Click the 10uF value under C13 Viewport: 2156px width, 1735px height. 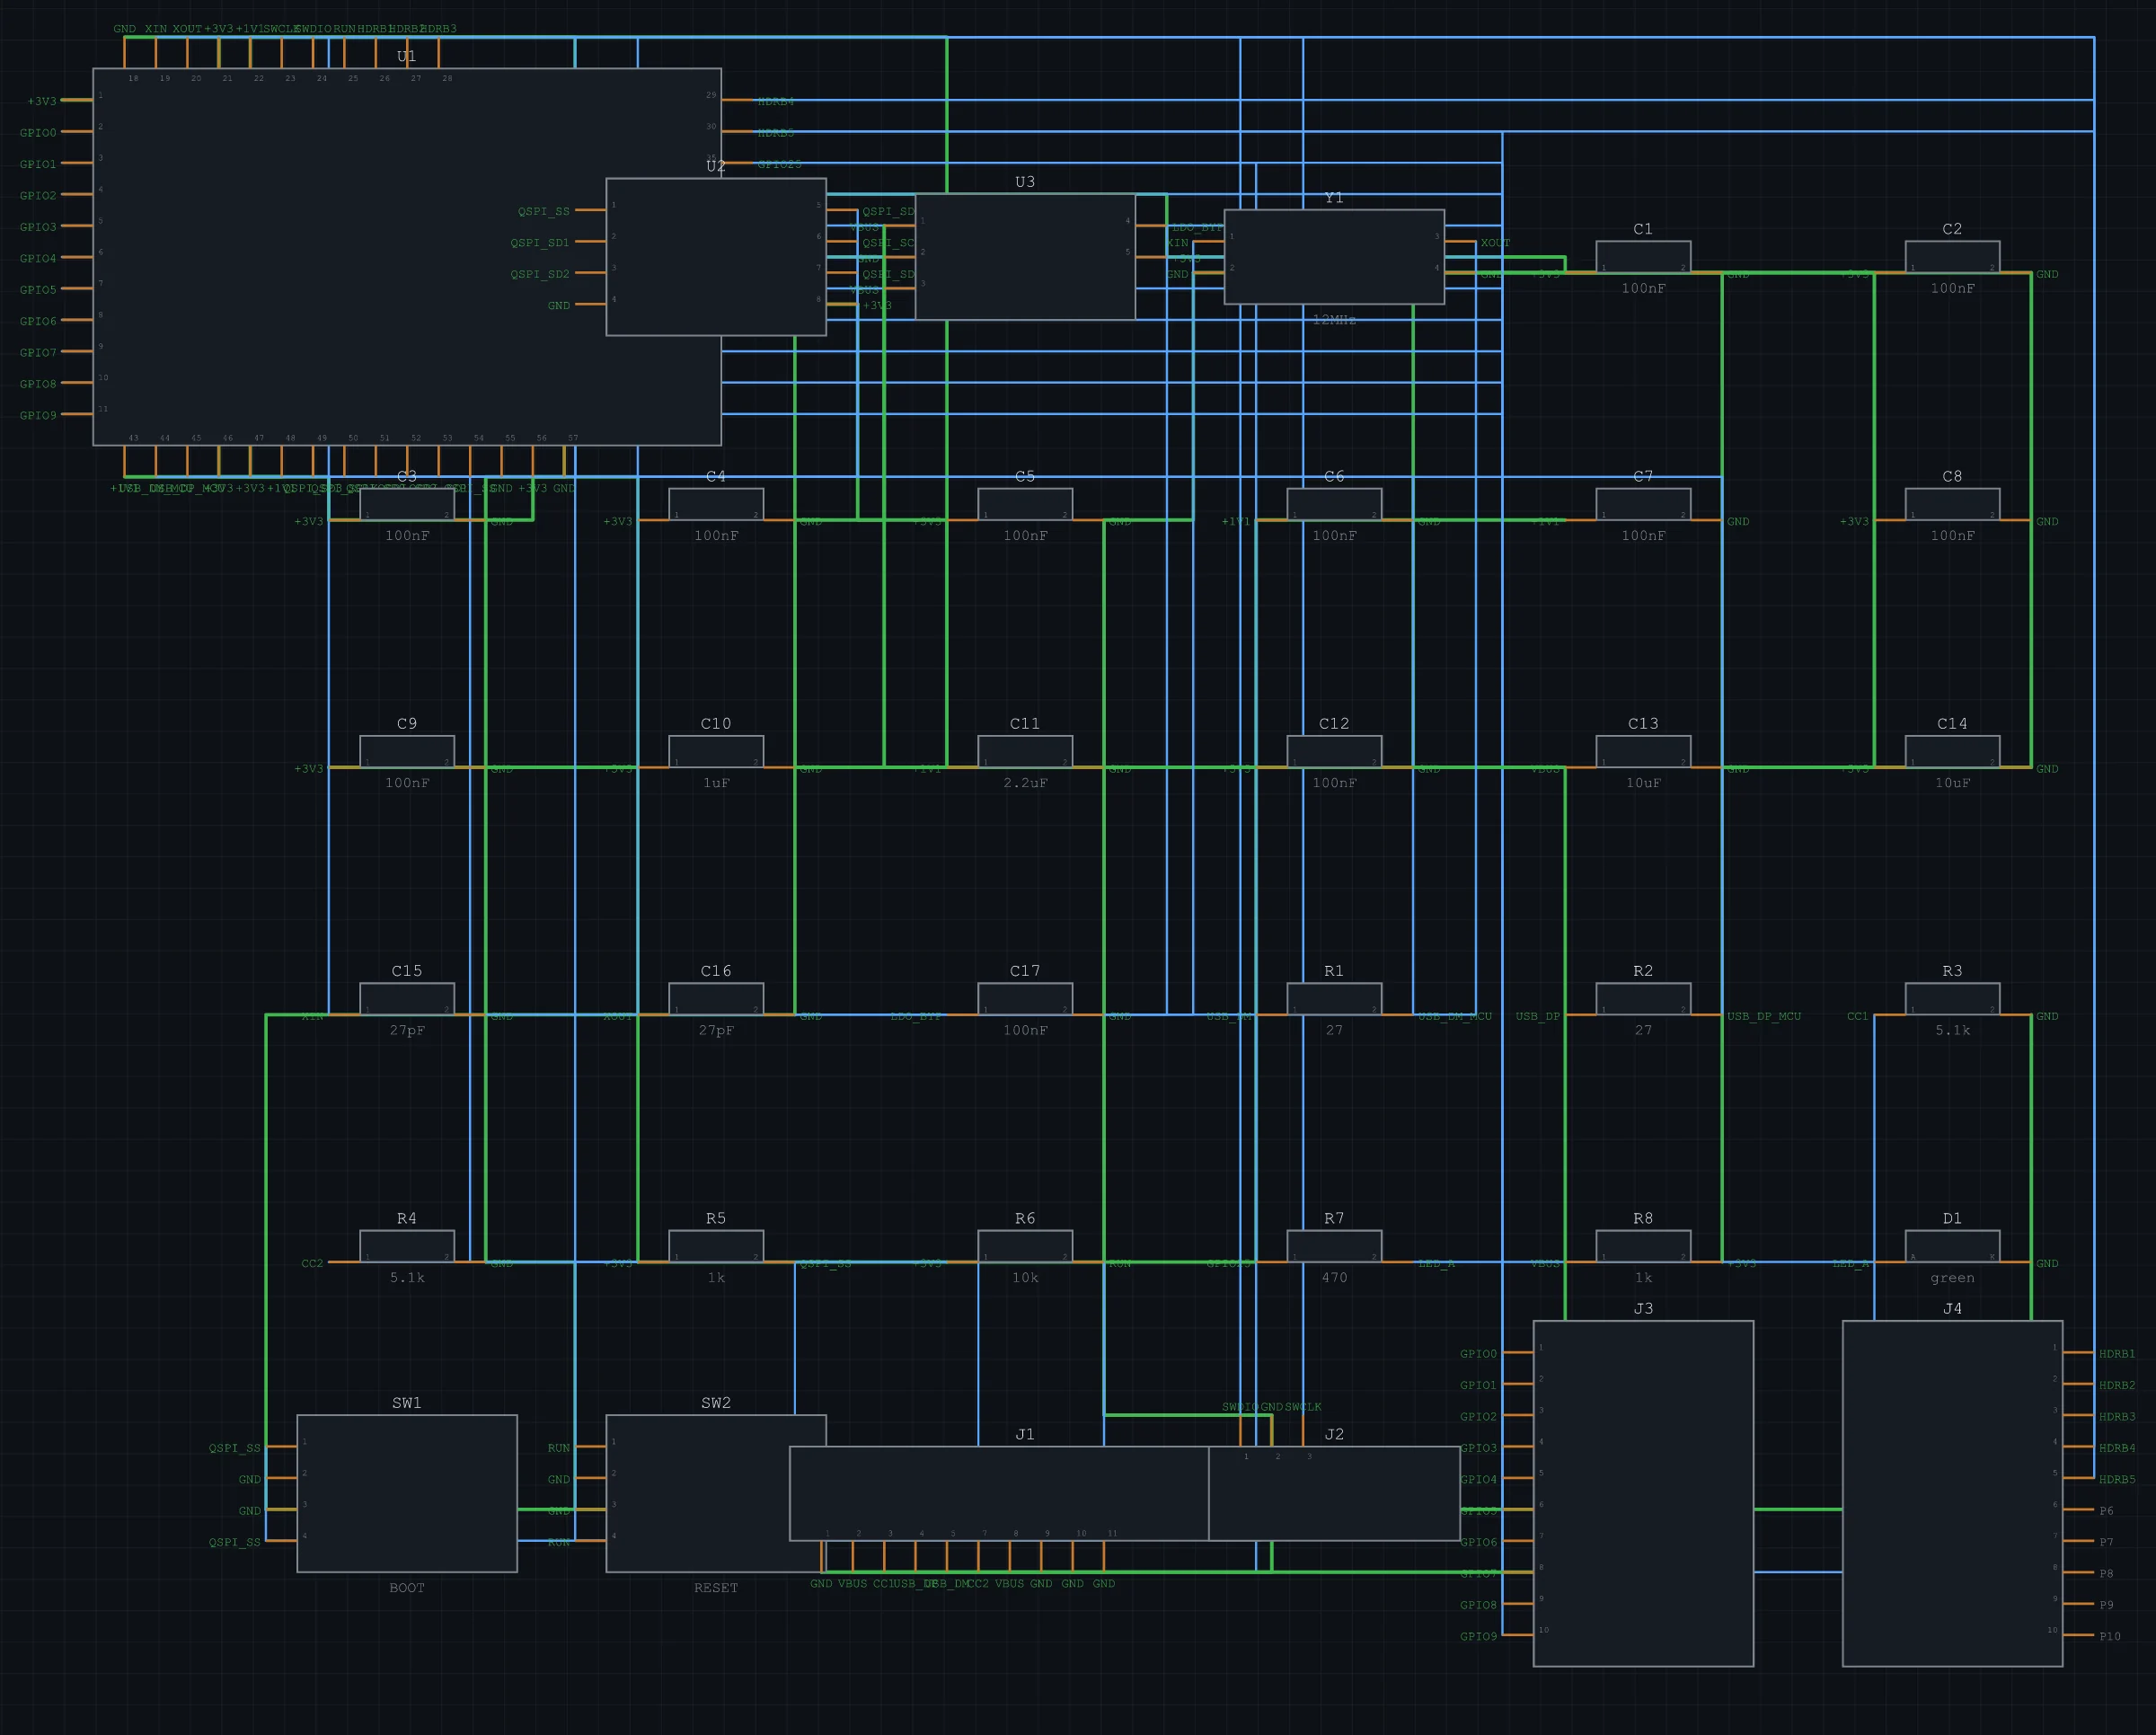[x=1643, y=783]
